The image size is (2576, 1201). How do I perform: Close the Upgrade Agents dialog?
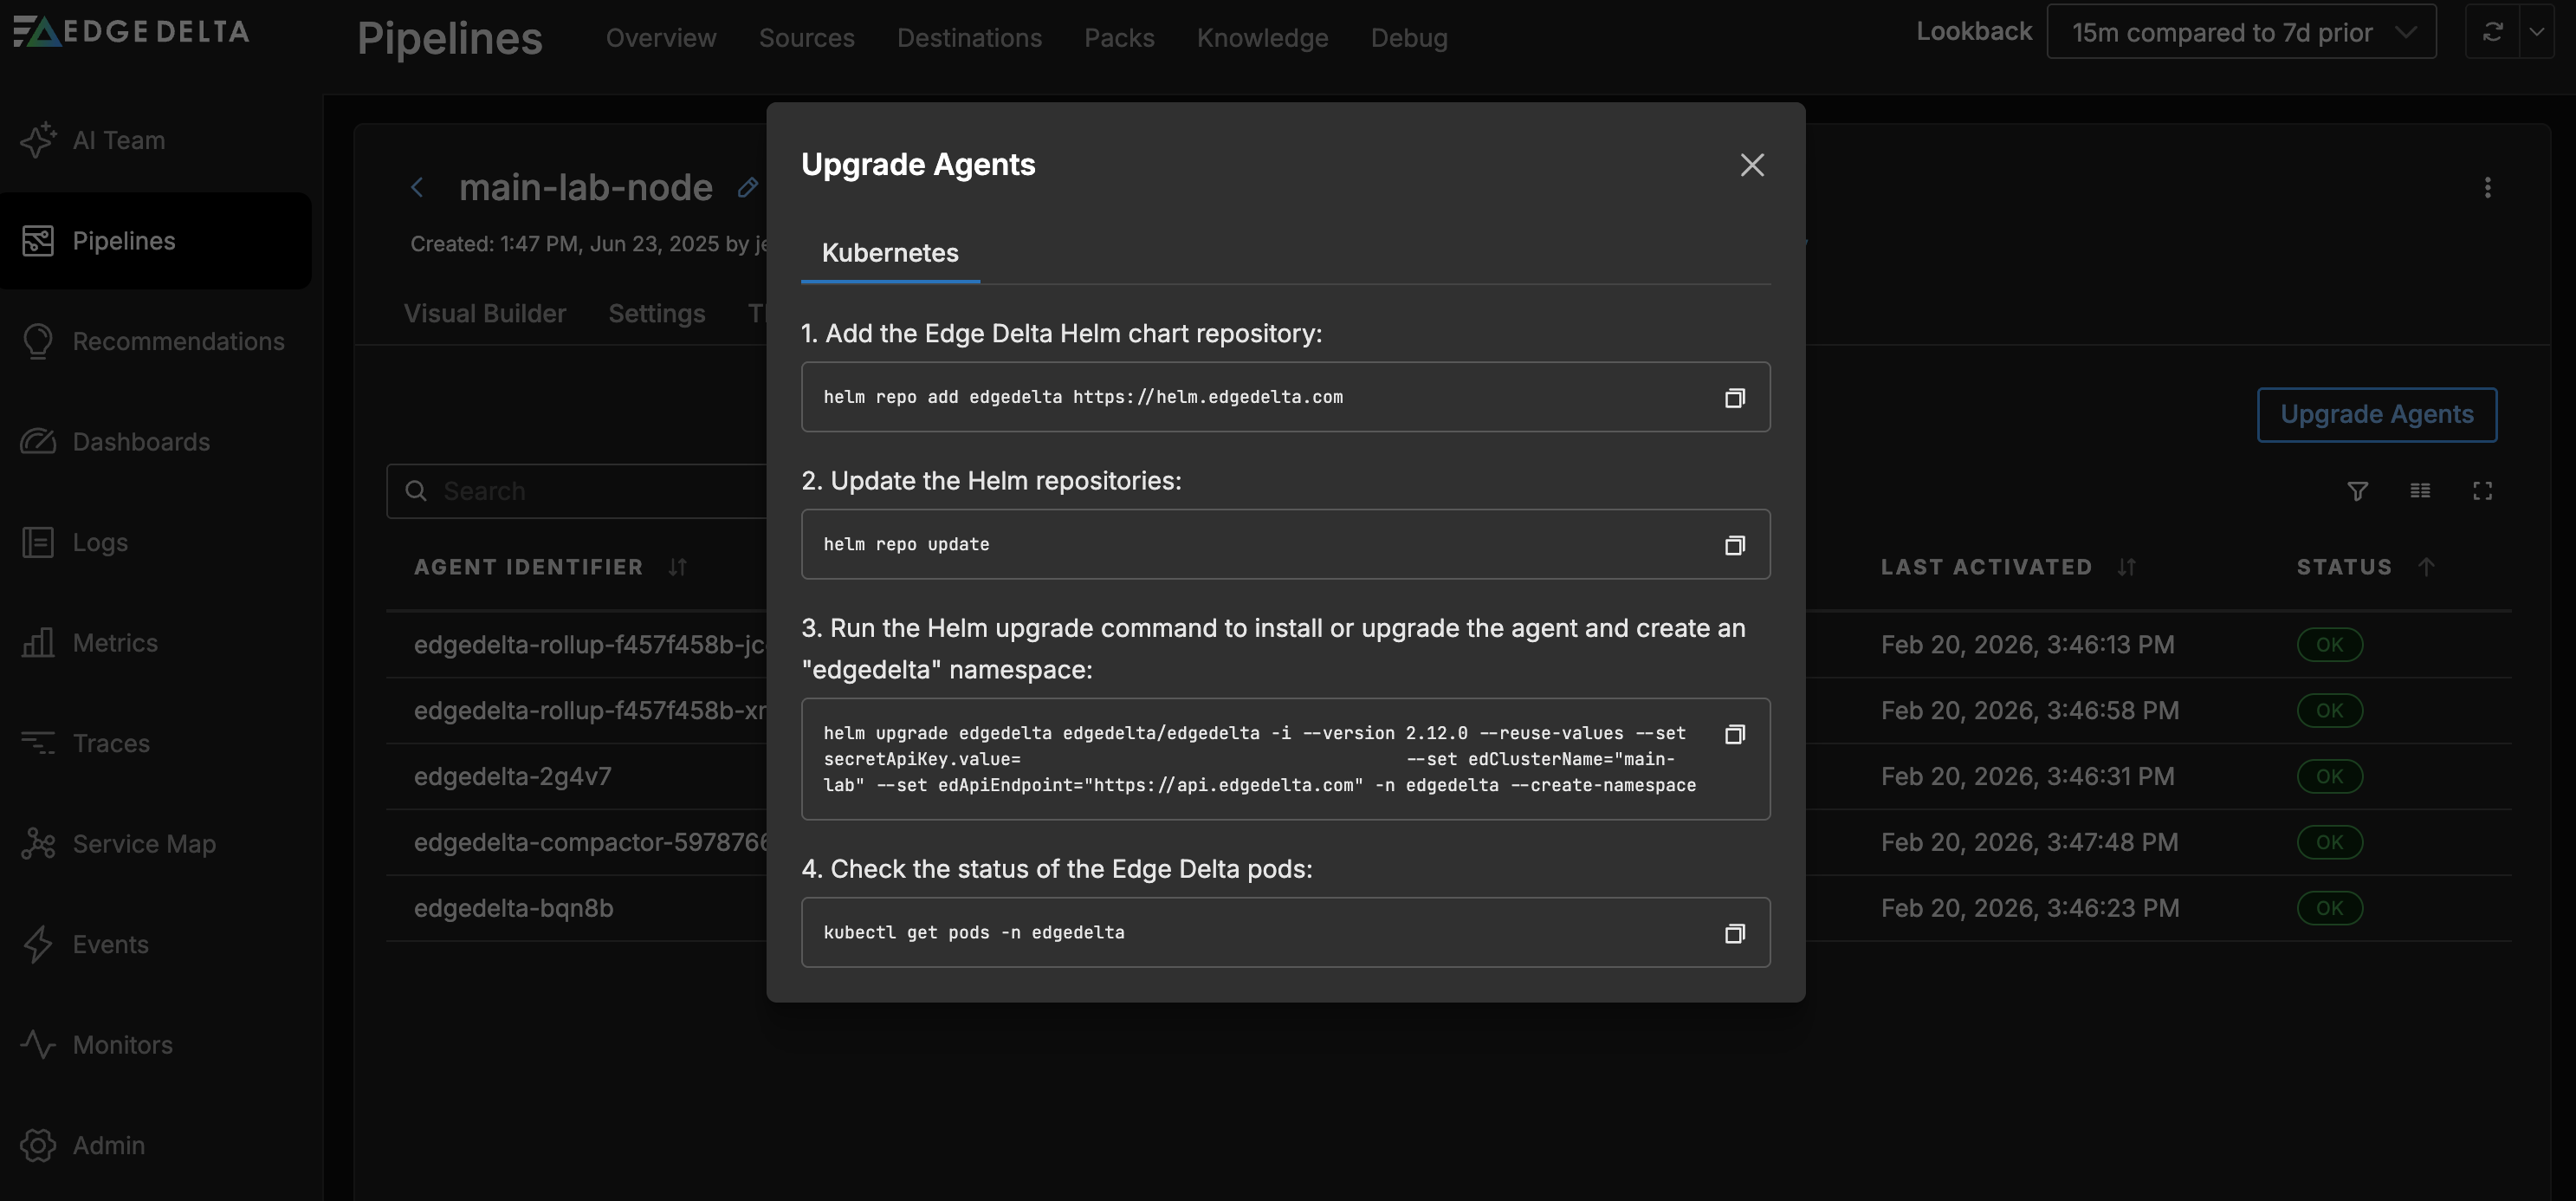tap(1752, 165)
